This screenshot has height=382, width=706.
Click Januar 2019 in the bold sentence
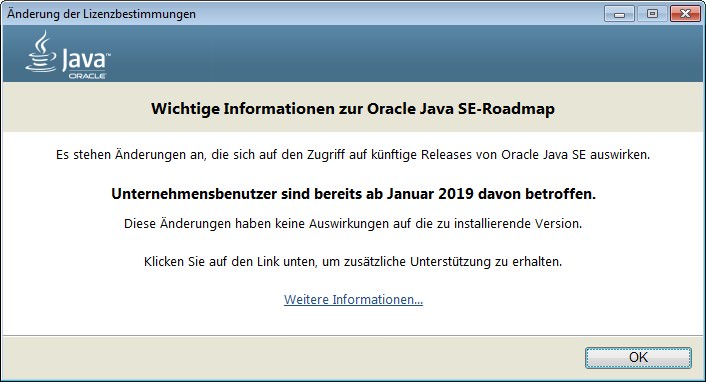click(x=430, y=194)
